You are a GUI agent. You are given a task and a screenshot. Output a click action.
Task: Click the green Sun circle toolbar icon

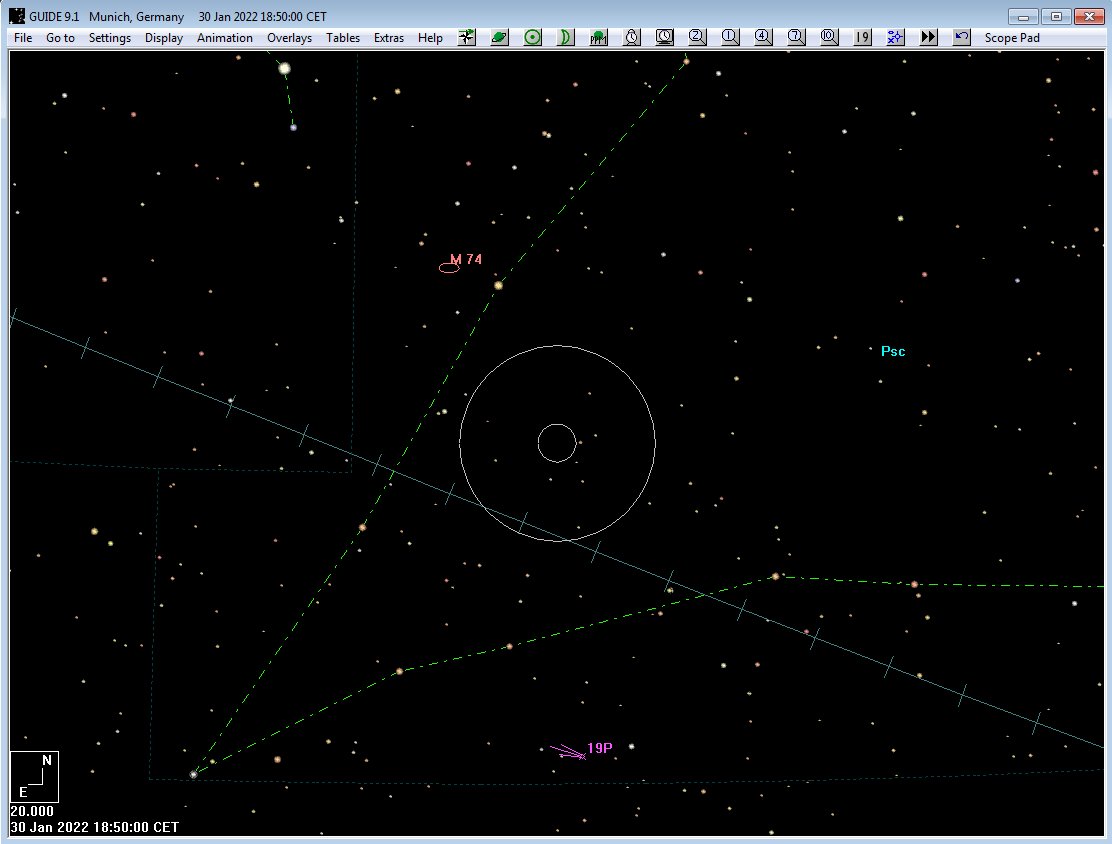click(x=533, y=37)
